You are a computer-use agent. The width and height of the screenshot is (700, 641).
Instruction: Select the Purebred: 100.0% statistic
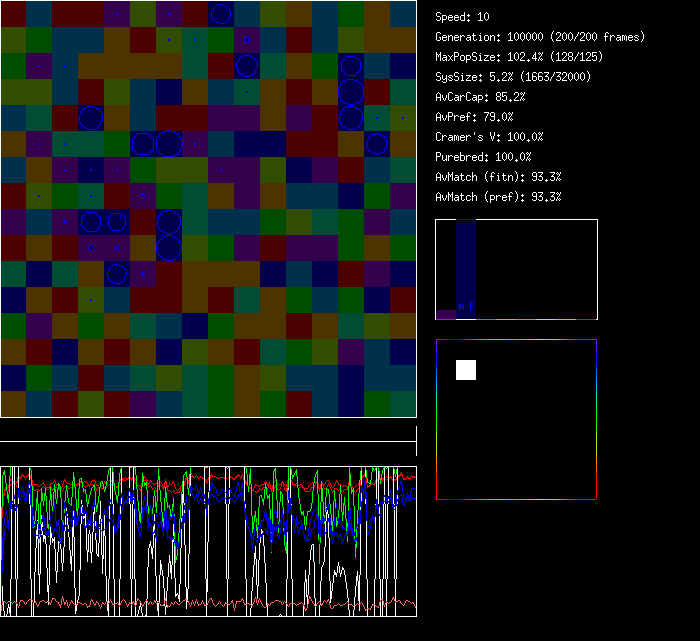pos(484,157)
